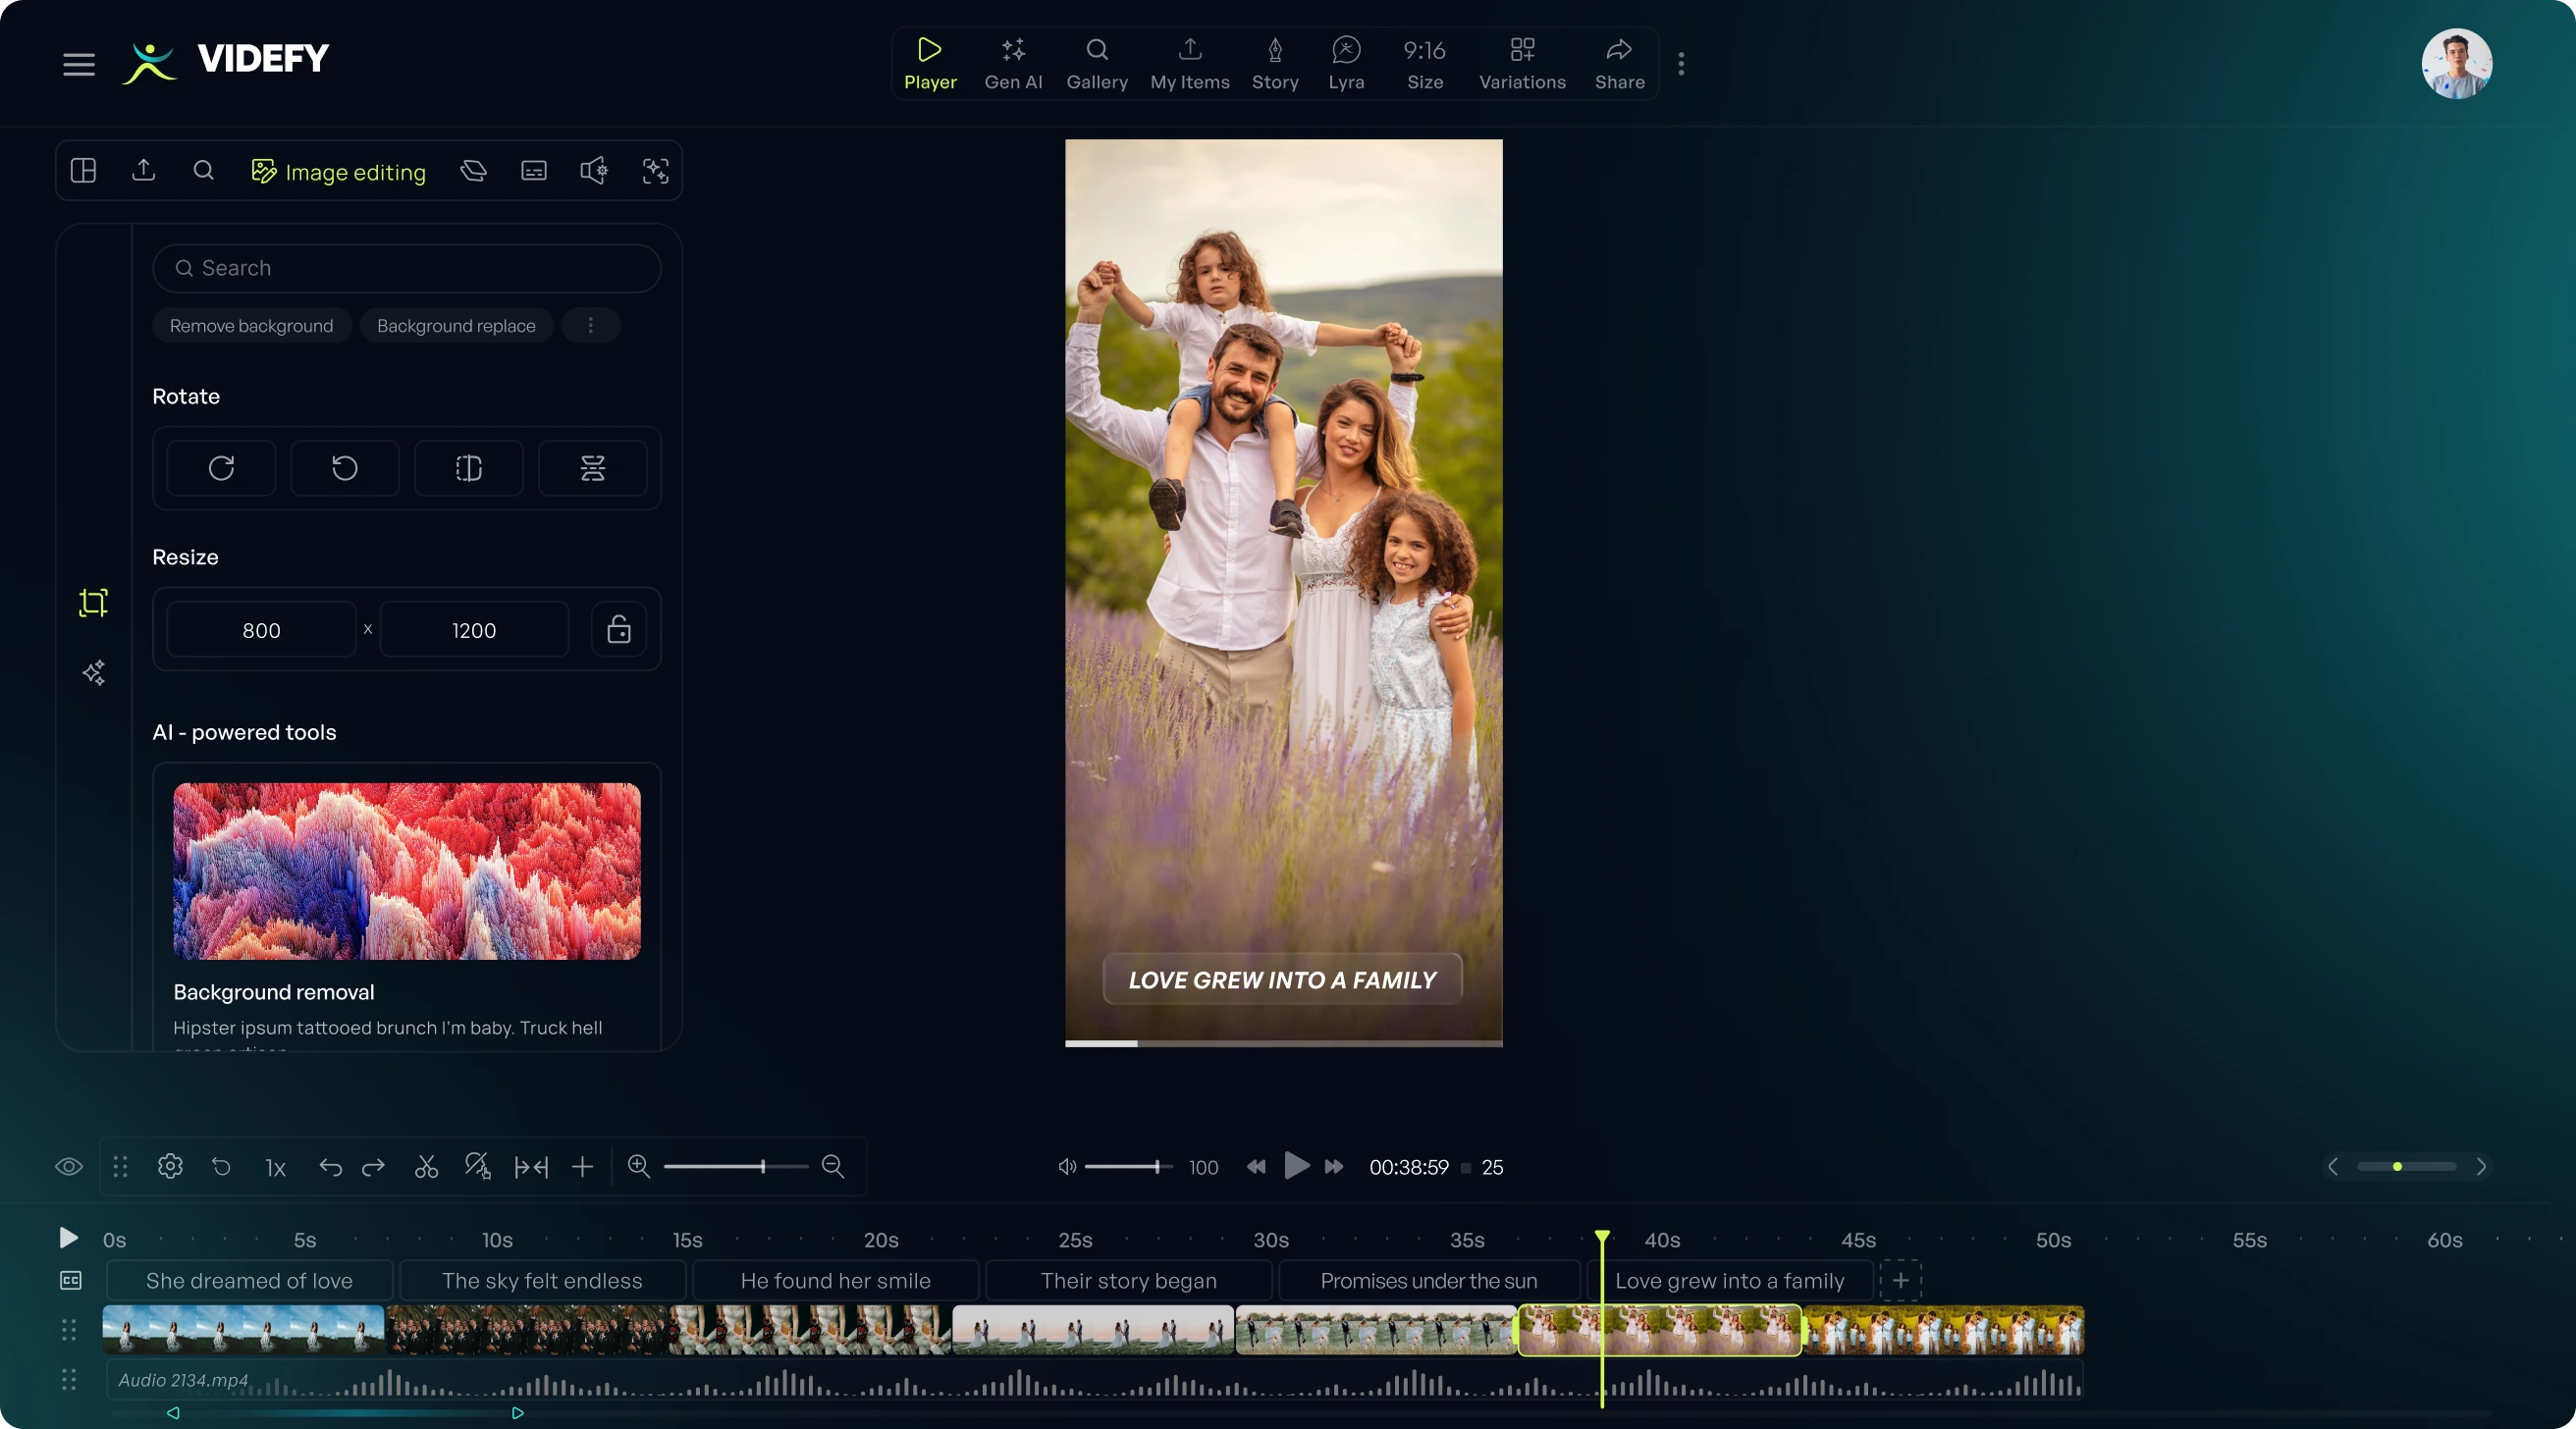Adjust the volume slider
Screen dimensions: 2576x1429
(1127, 1167)
